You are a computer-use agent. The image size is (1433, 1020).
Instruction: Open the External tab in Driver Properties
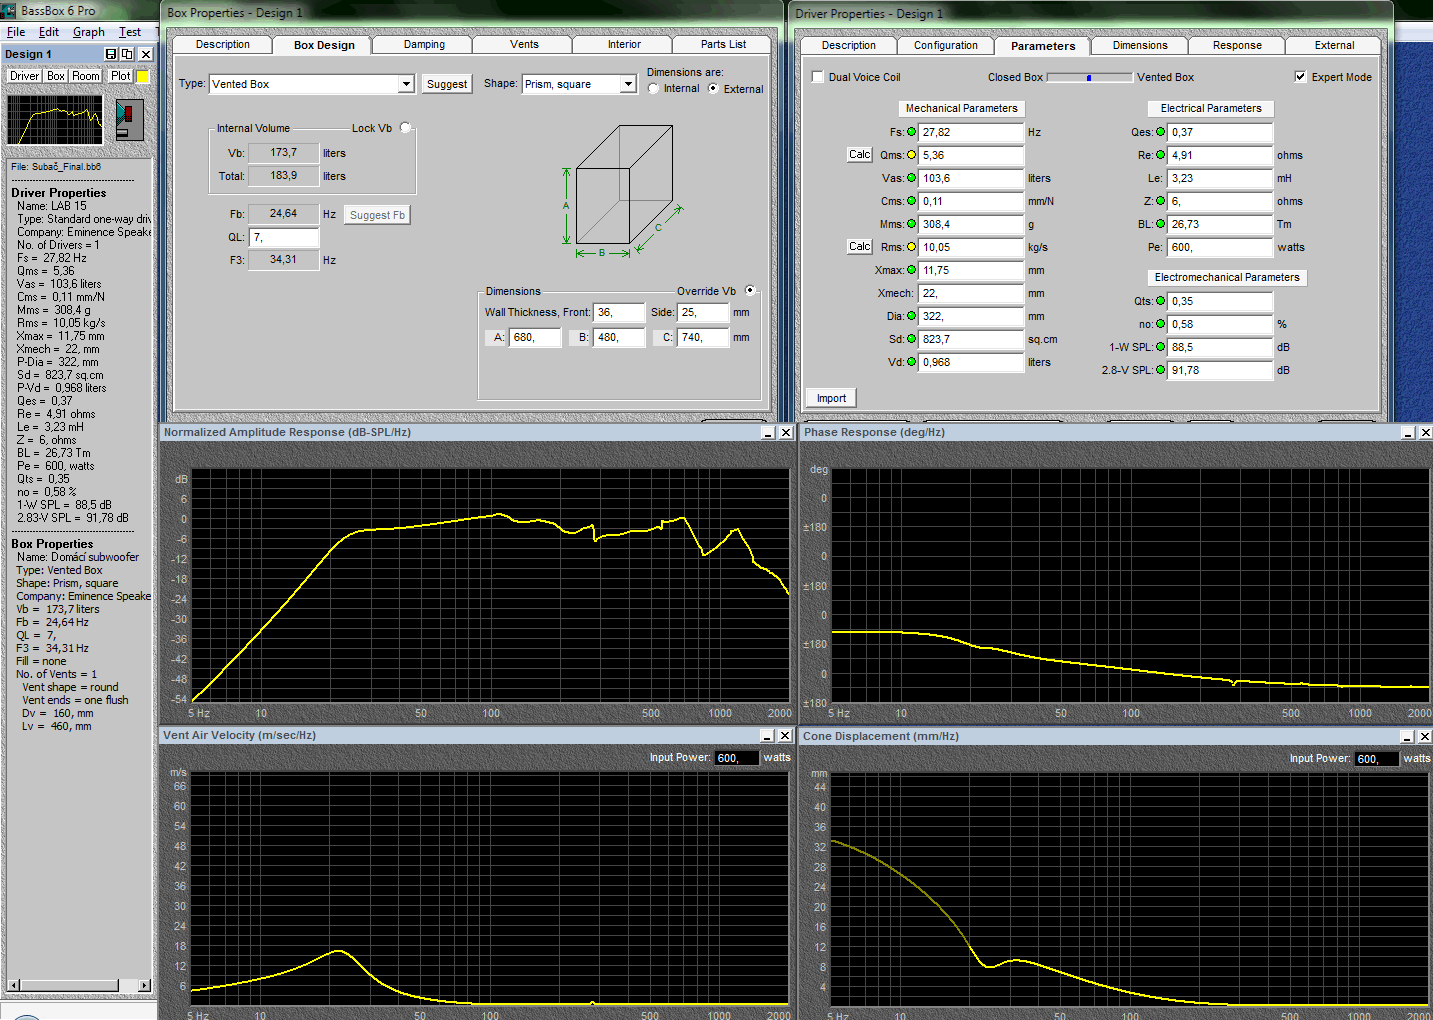coord(1334,46)
